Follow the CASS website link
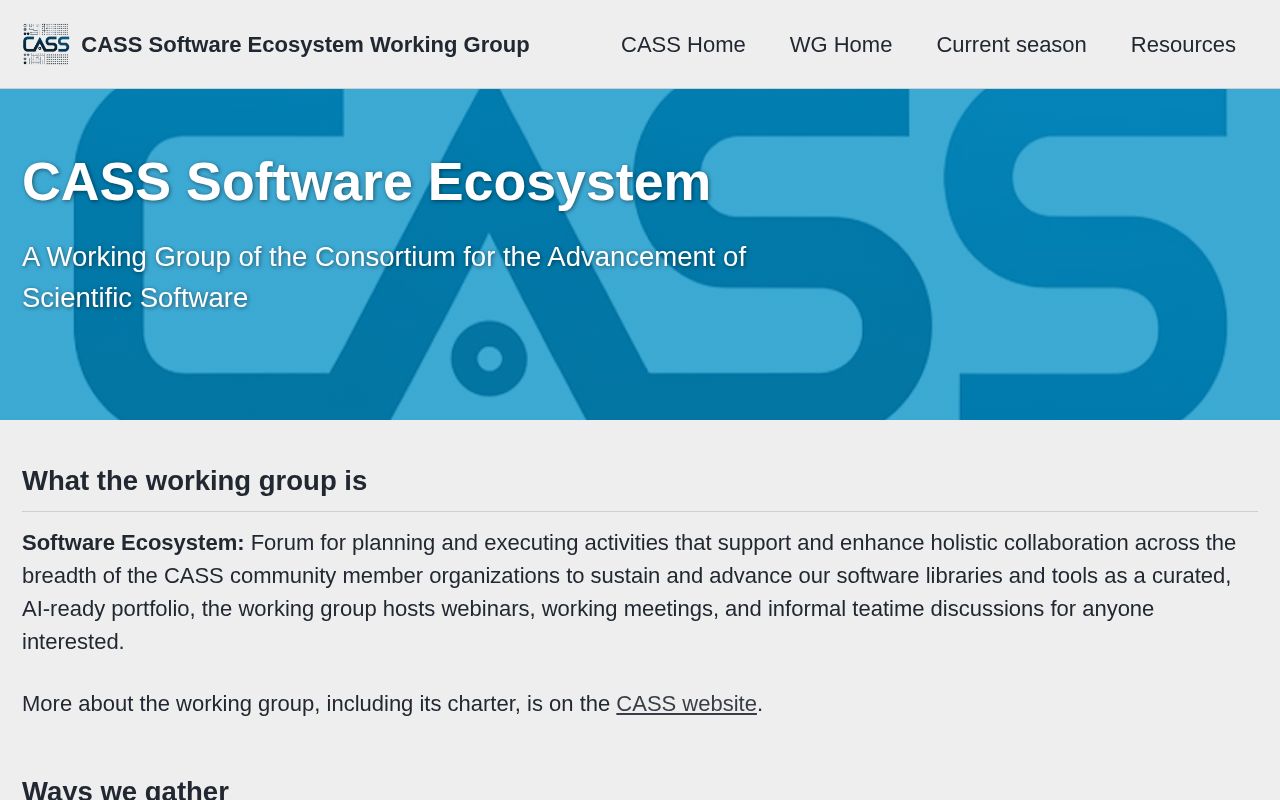Screen dimensions: 1280x800 686,704
